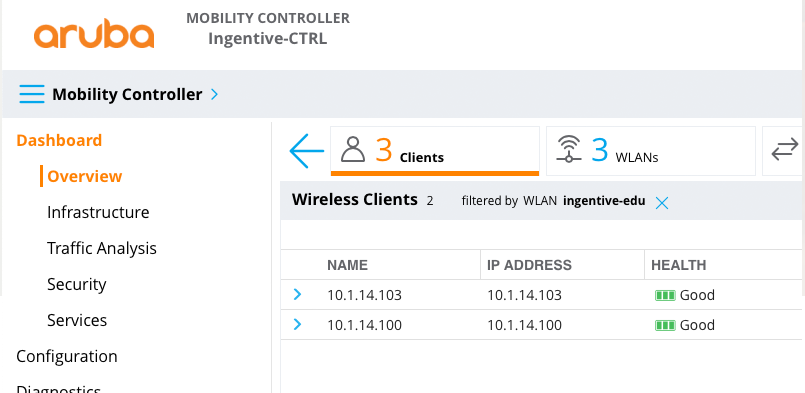Image resolution: width=805 pixels, height=393 pixels.
Task: Select Overview in the sidebar
Action: [85, 176]
